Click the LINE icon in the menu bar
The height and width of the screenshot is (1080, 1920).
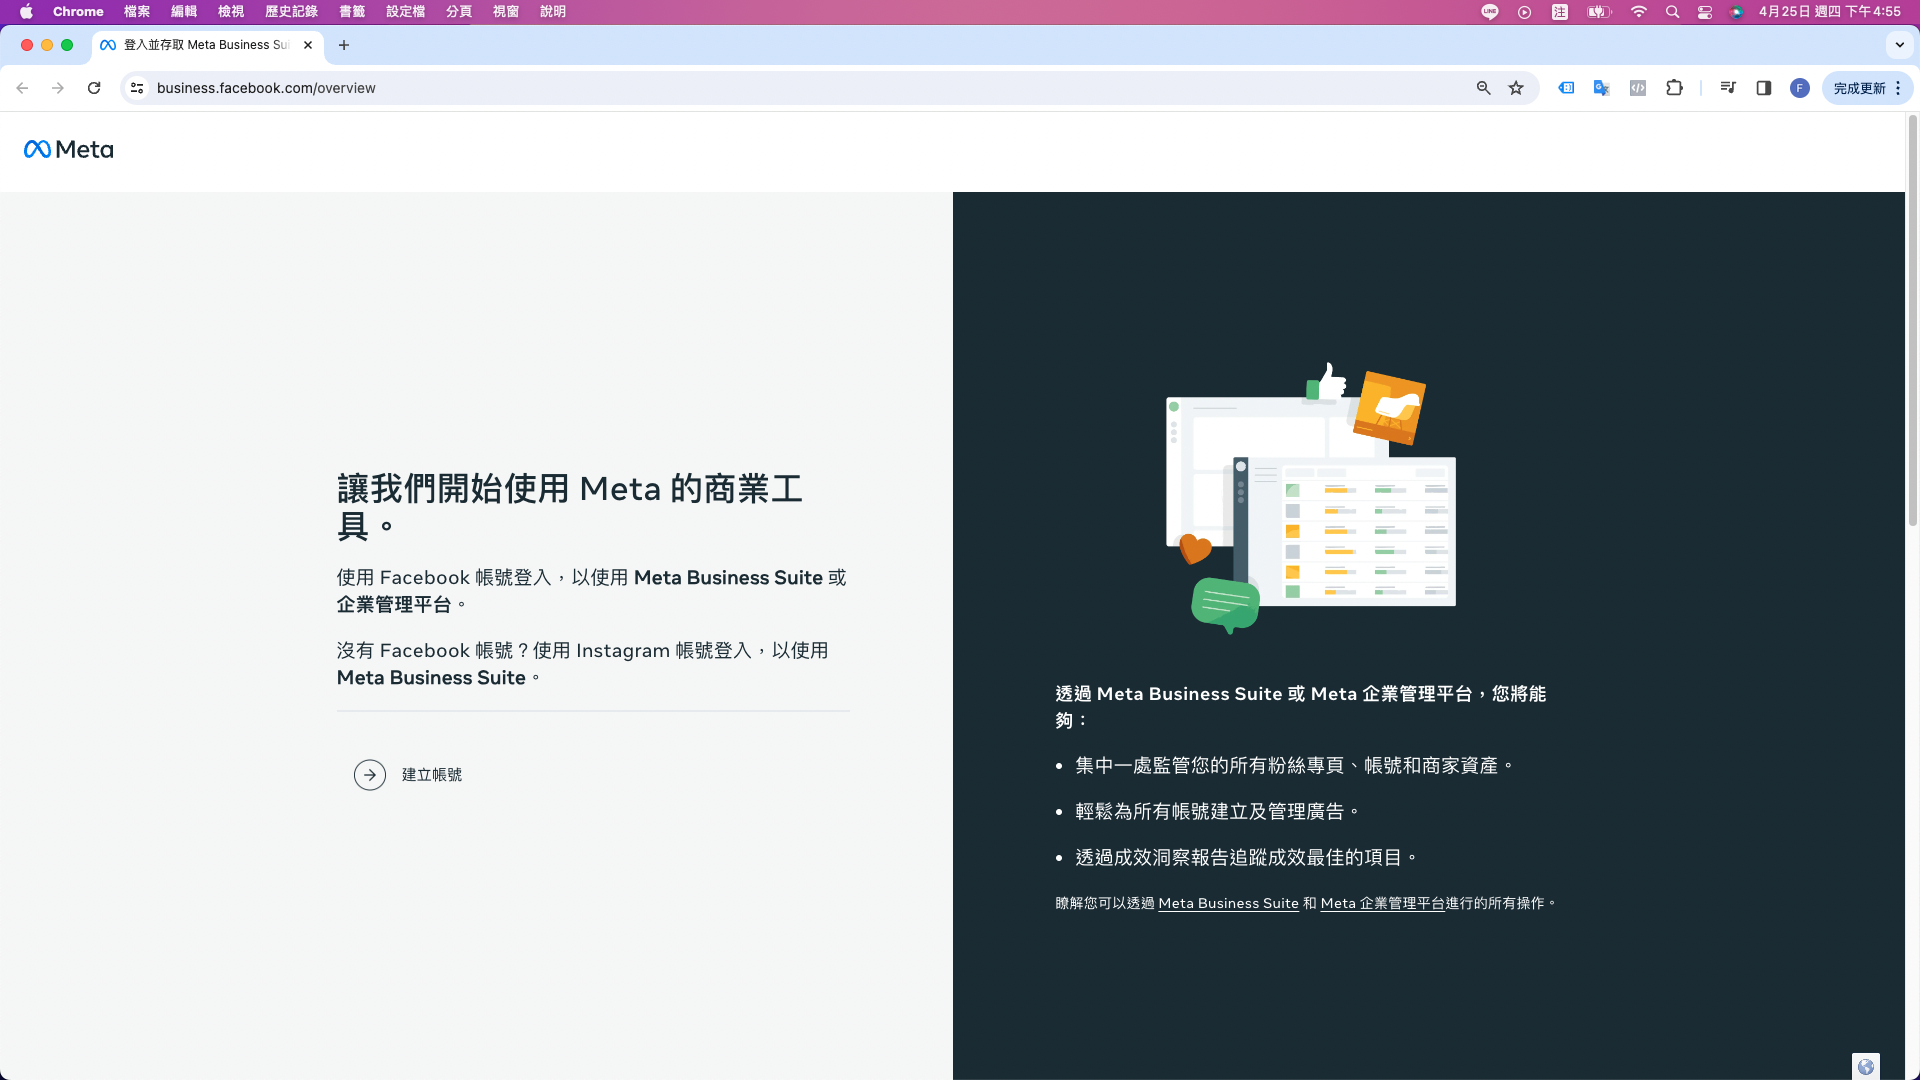pyautogui.click(x=1490, y=12)
